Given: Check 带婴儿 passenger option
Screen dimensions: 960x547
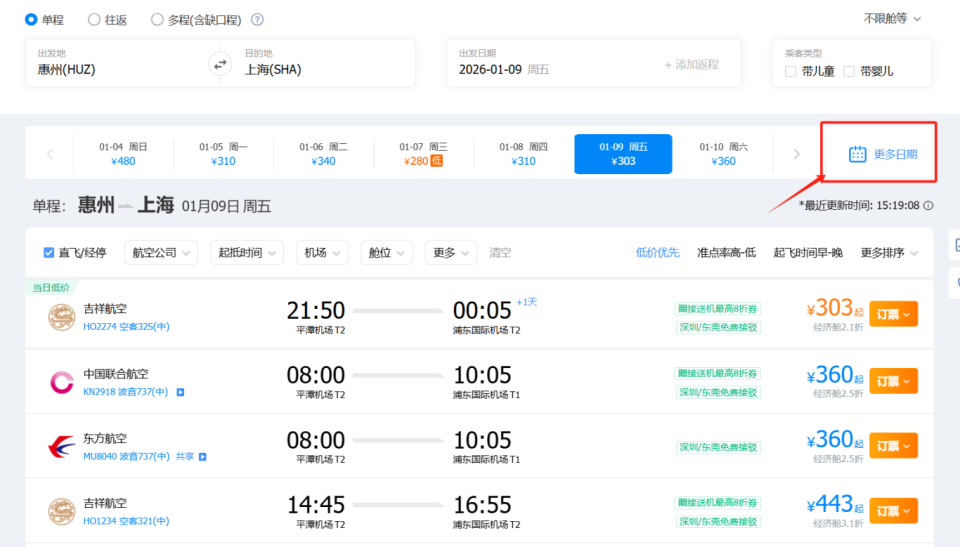Looking at the screenshot, I should pyautogui.click(x=849, y=72).
